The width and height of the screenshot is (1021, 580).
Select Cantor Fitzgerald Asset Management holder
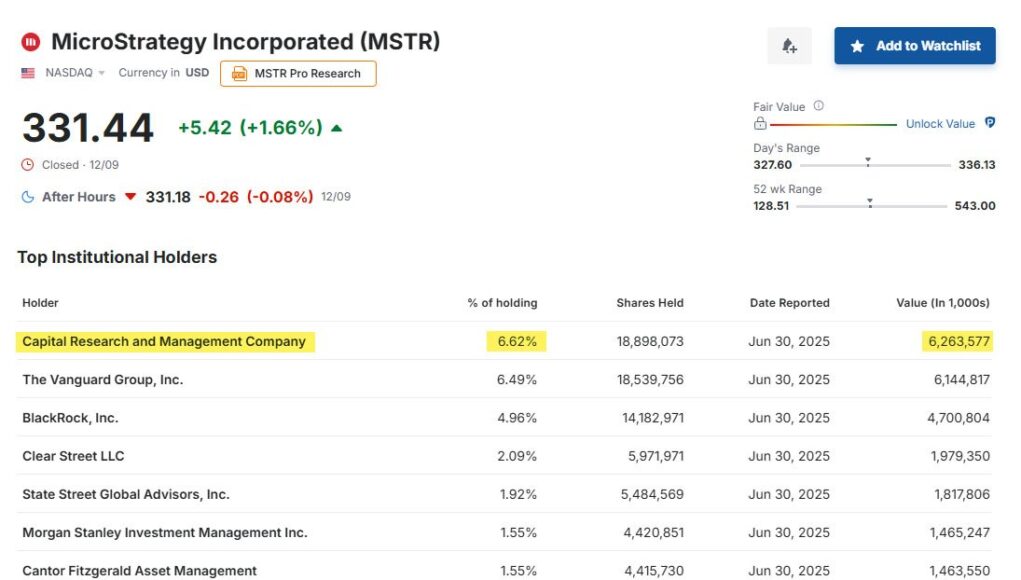coord(139,571)
